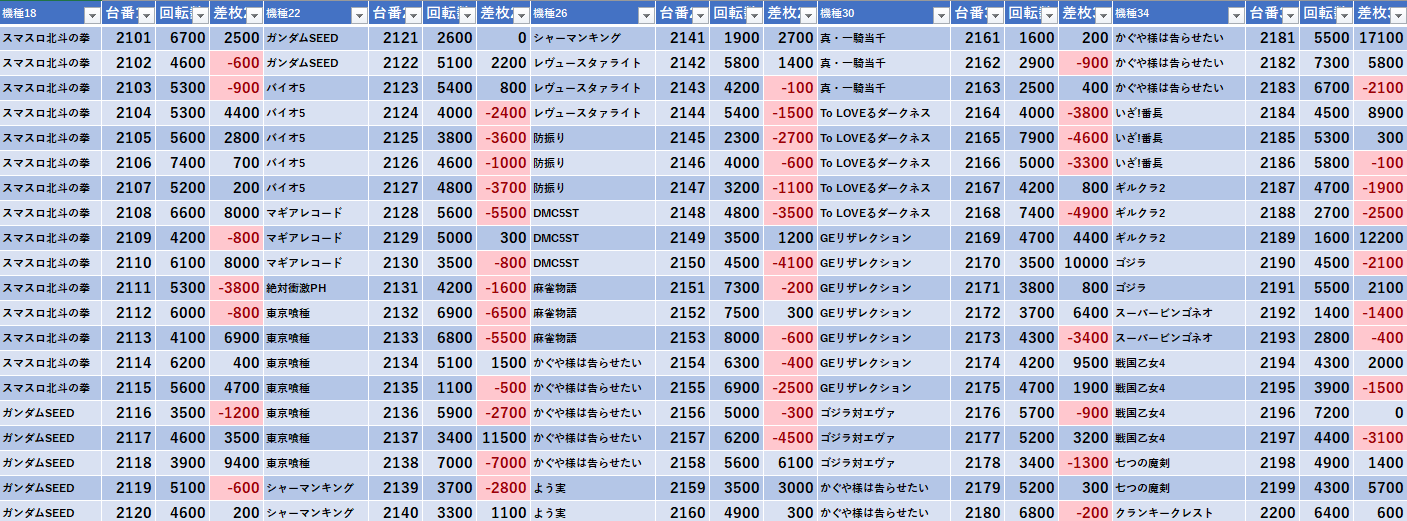1407x521 pixels.
Task: Open 差枚 filter dropdown in the 機種18 group
Action: click(255, 15)
